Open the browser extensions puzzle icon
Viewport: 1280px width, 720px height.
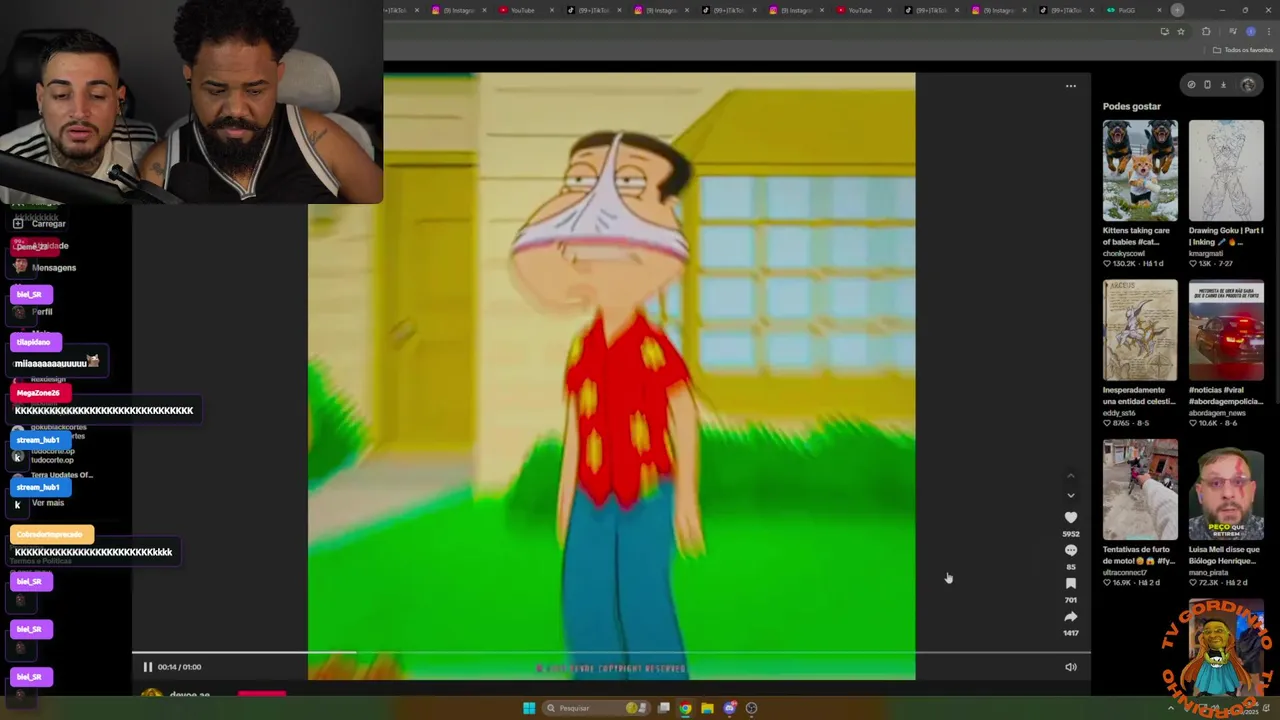(1206, 31)
